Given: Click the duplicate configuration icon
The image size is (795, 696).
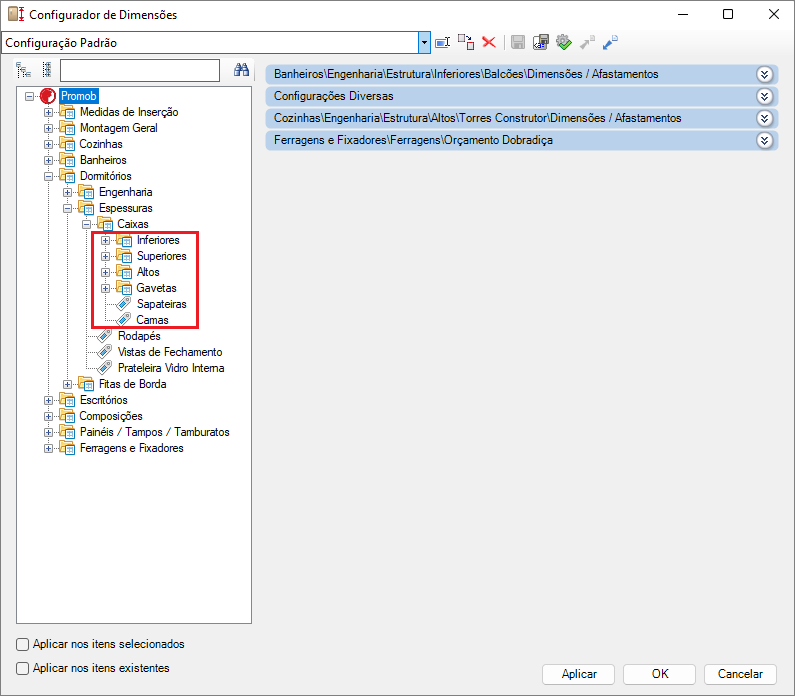Looking at the screenshot, I should point(466,42).
